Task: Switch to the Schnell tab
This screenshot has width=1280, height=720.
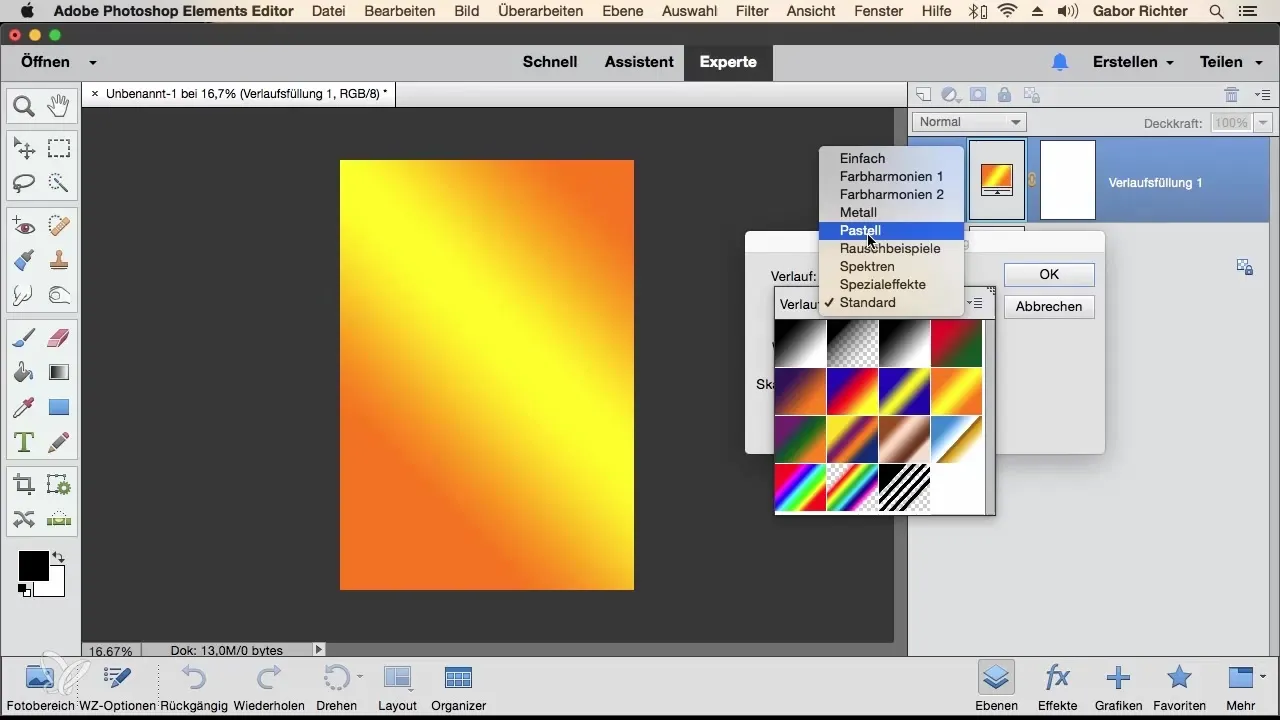Action: click(550, 62)
